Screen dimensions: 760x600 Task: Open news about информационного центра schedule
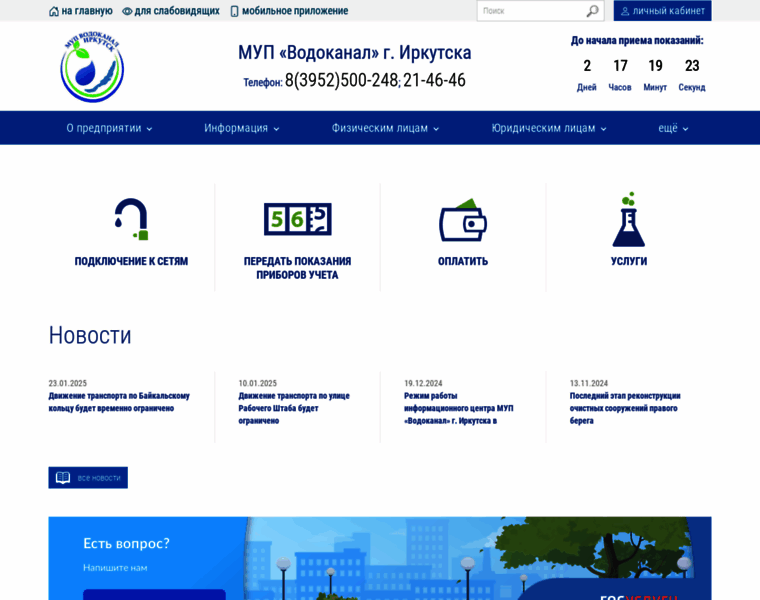[x=459, y=409]
